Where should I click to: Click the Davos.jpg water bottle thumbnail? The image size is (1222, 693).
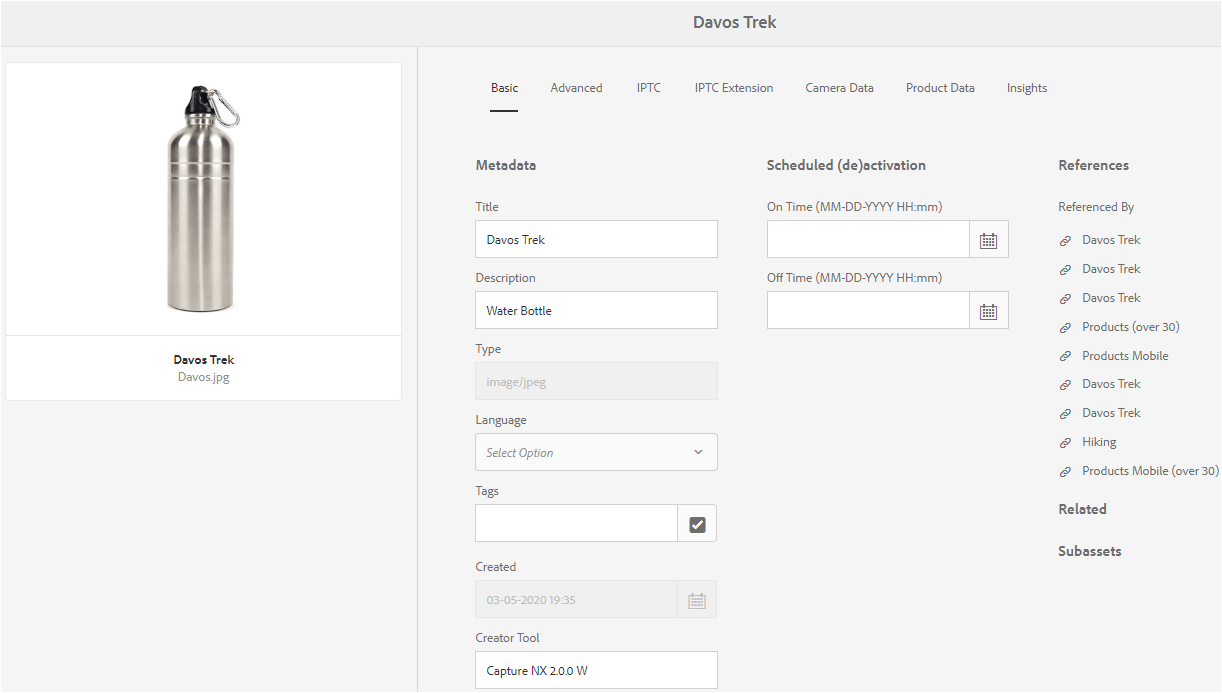pyautogui.click(x=203, y=197)
